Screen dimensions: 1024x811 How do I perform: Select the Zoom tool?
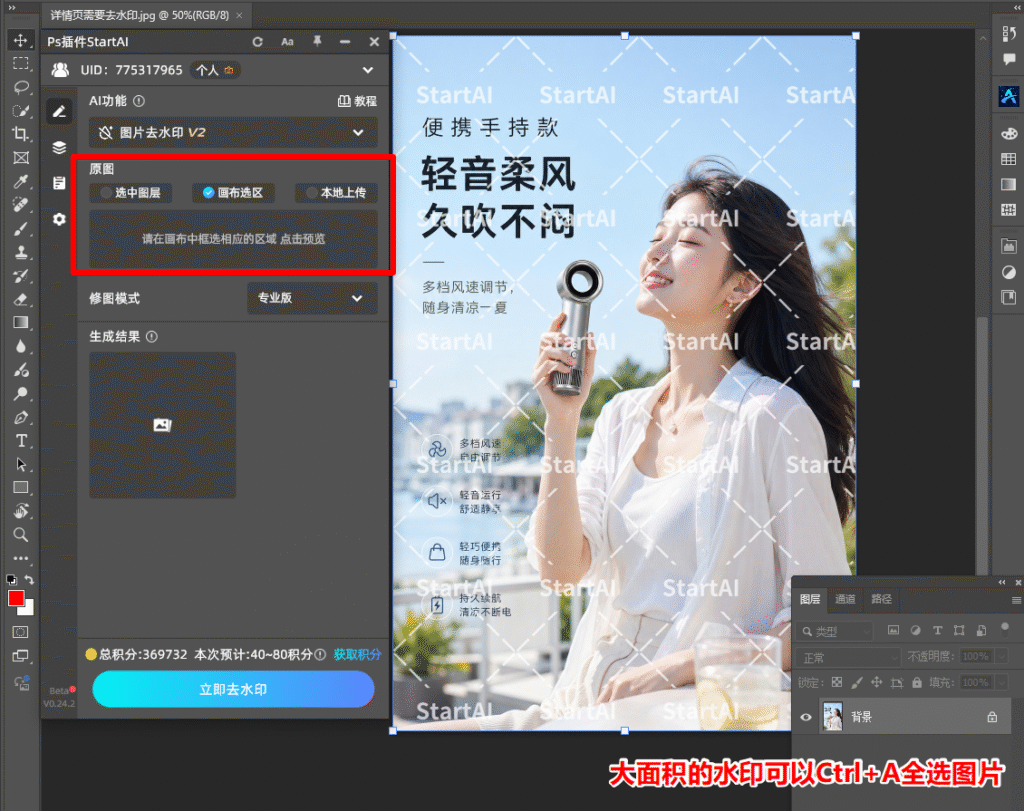pyautogui.click(x=20, y=535)
